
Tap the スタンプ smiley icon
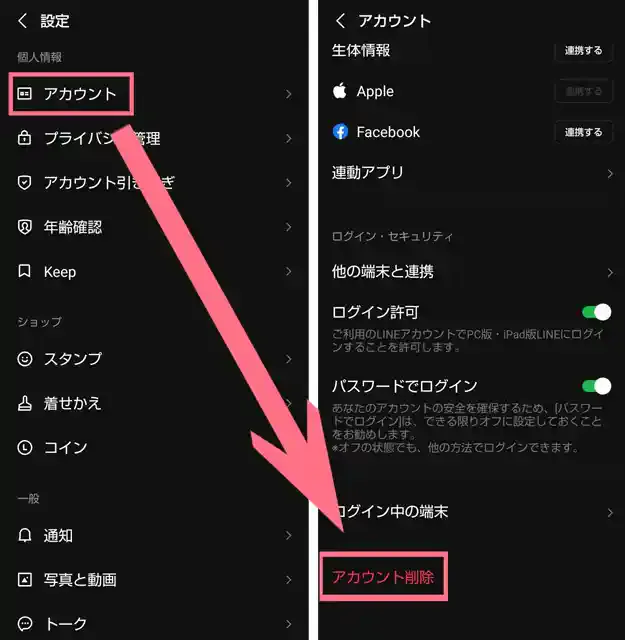click(24, 359)
